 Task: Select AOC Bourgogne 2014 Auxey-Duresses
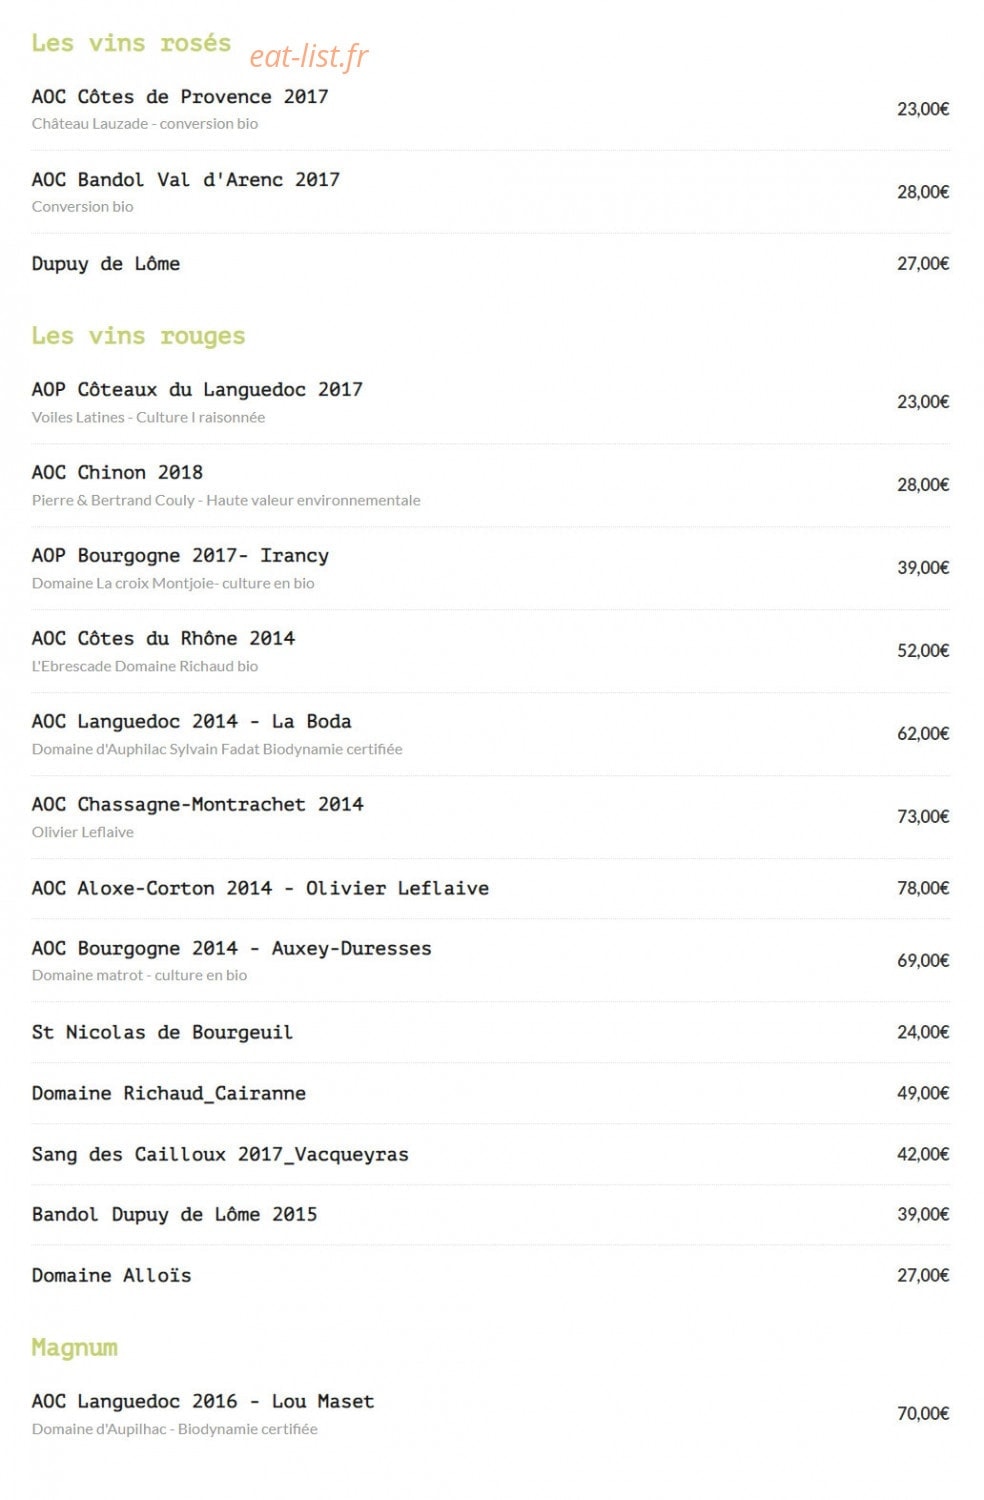231,949
